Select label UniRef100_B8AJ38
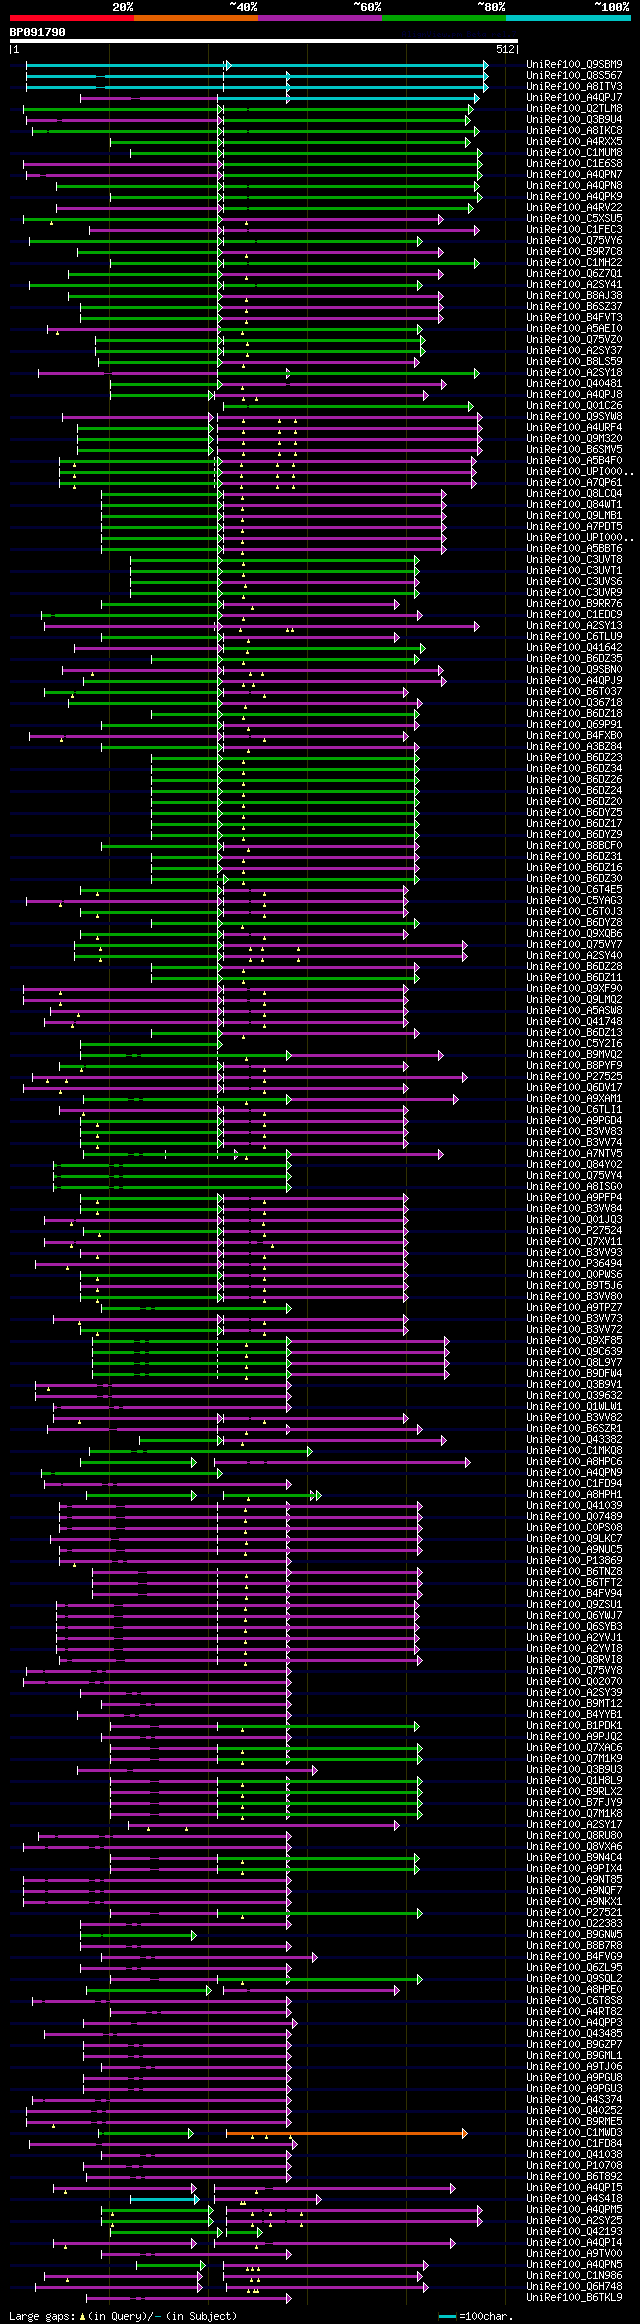The height and width of the screenshot is (2324, 640). (x=574, y=296)
